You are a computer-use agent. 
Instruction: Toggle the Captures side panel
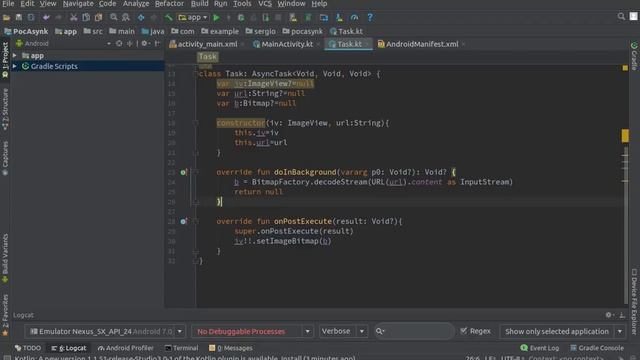[x=5, y=158]
